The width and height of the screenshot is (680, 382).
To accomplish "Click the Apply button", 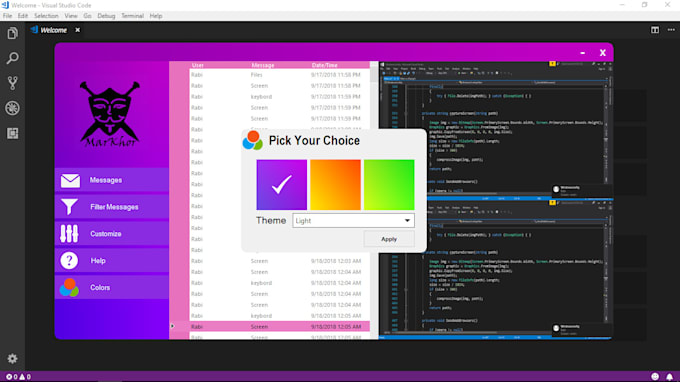I will tap(389, 239).
